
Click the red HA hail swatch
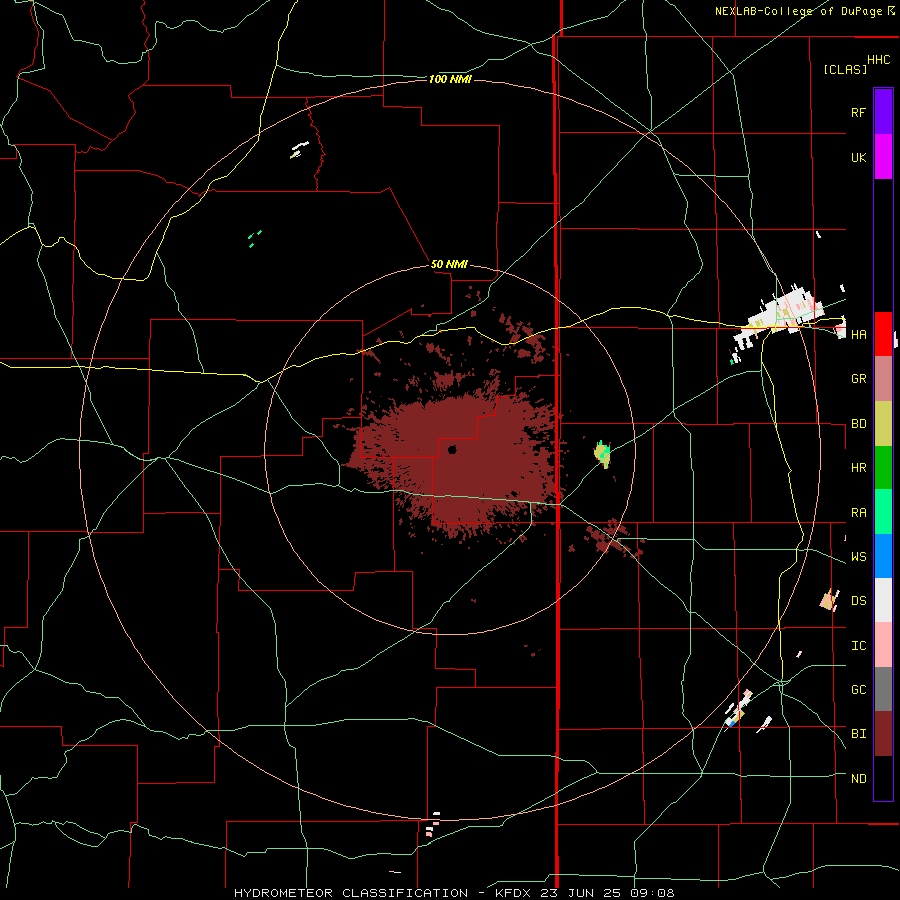tap(883, 334)
